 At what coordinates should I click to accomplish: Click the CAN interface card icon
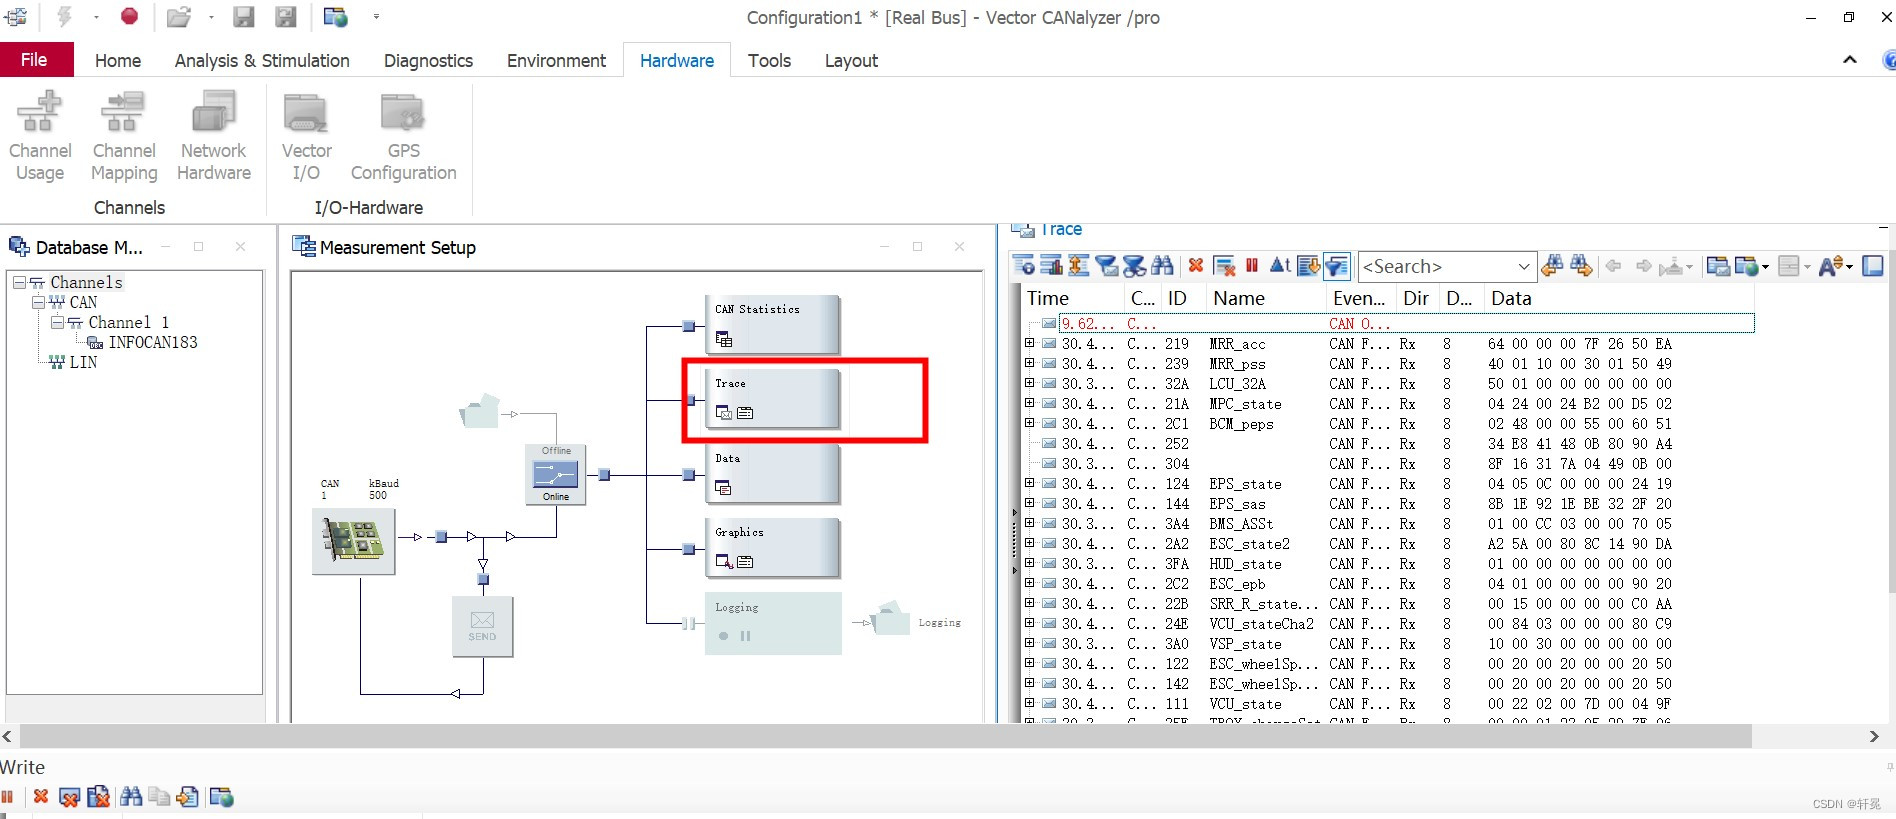click(x=353, y=541)
